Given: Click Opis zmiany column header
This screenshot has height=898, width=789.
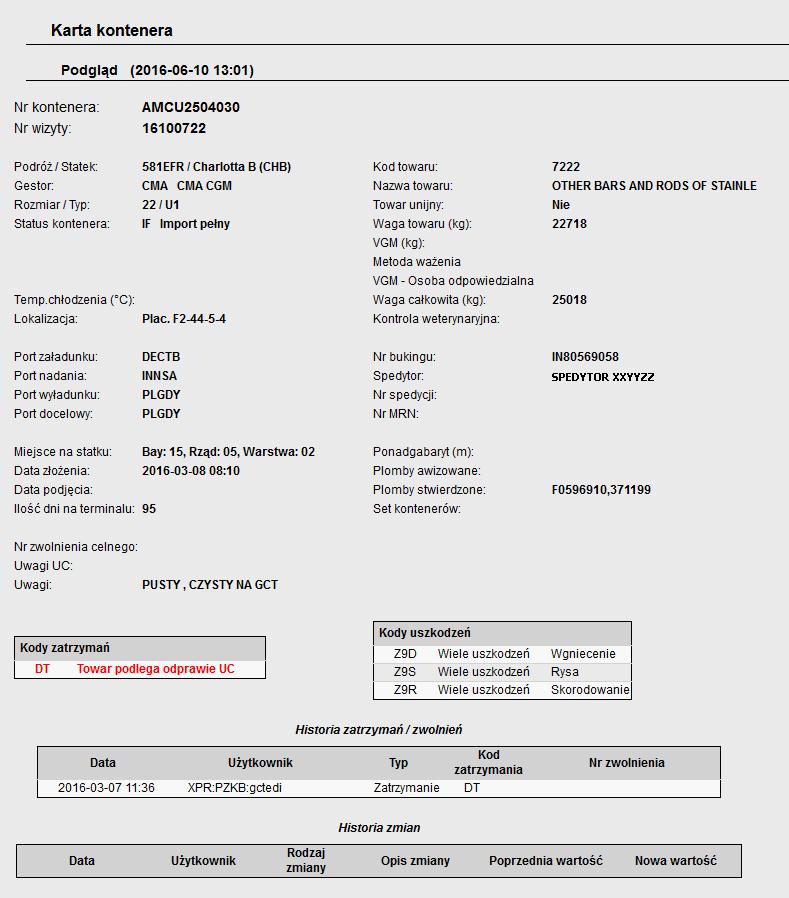Looking at the screenshot, I should [x=415, y=861].
